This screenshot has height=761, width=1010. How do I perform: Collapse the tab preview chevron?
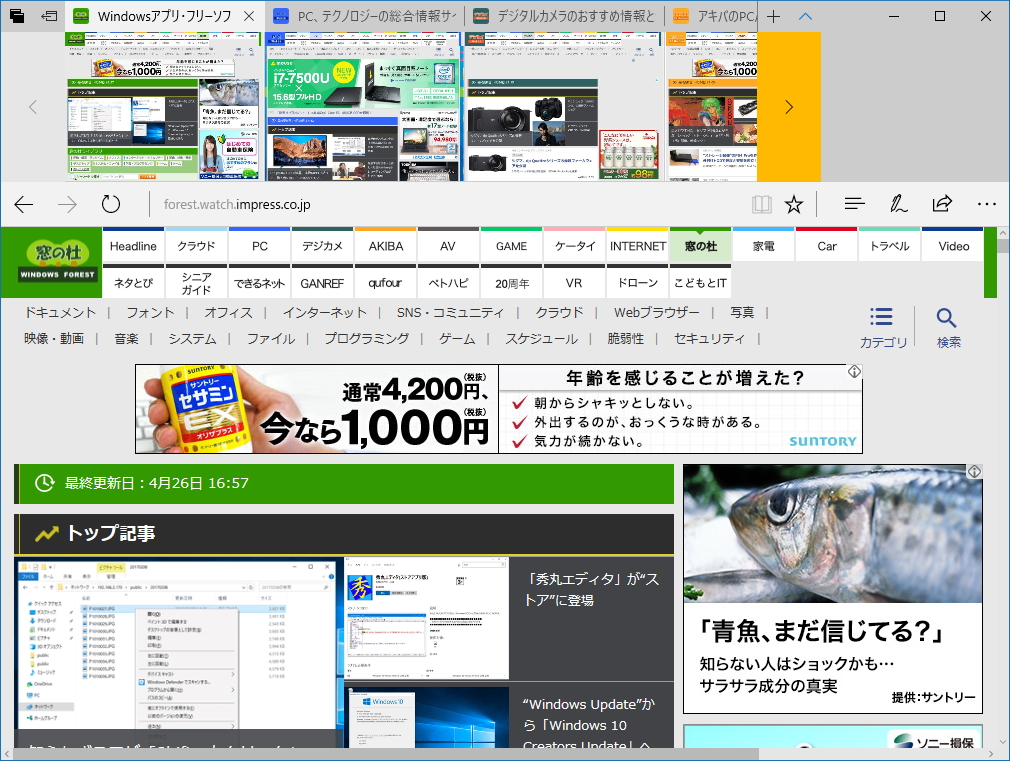coord(805,17)
